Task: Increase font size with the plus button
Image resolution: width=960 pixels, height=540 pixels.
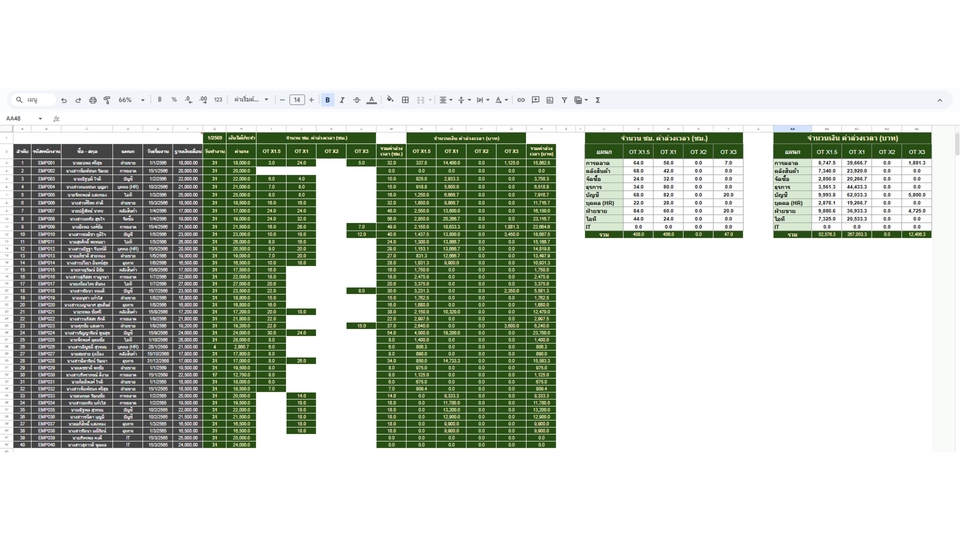Action: 312,100
